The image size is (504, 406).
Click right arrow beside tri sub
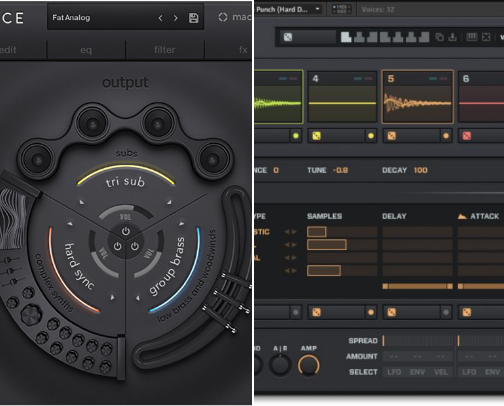(x=169, y=202)
